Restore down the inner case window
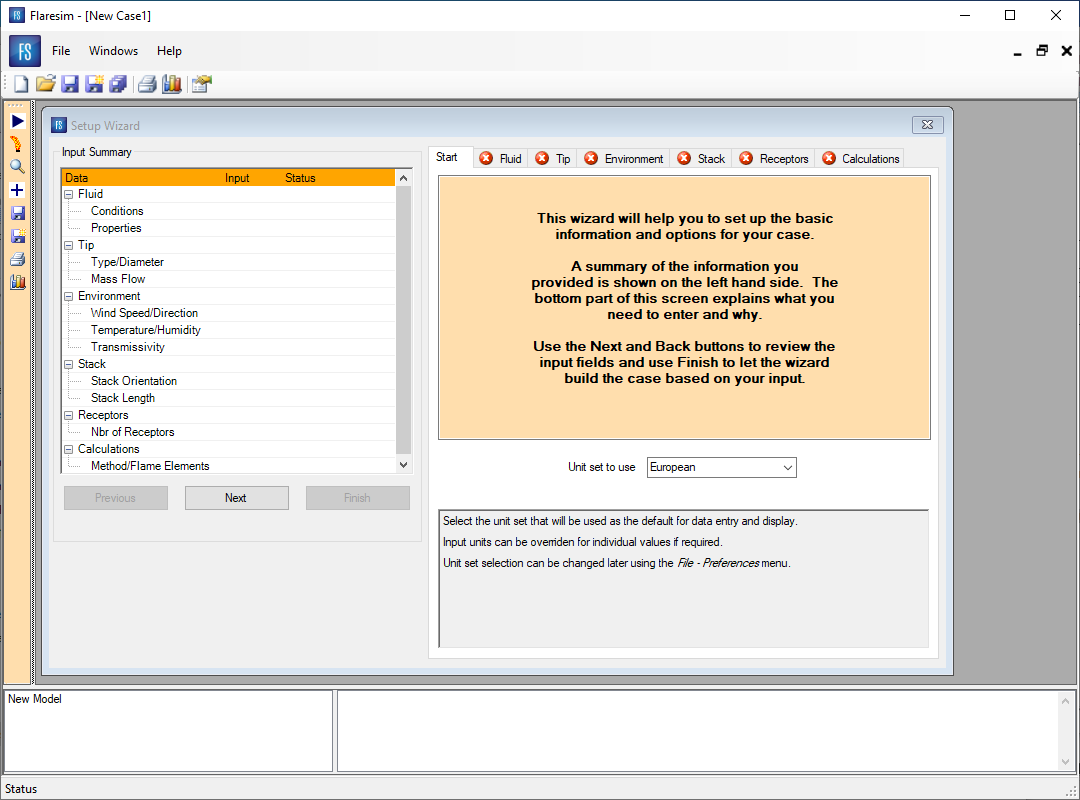1080x800 pixels. (1042, 51)
